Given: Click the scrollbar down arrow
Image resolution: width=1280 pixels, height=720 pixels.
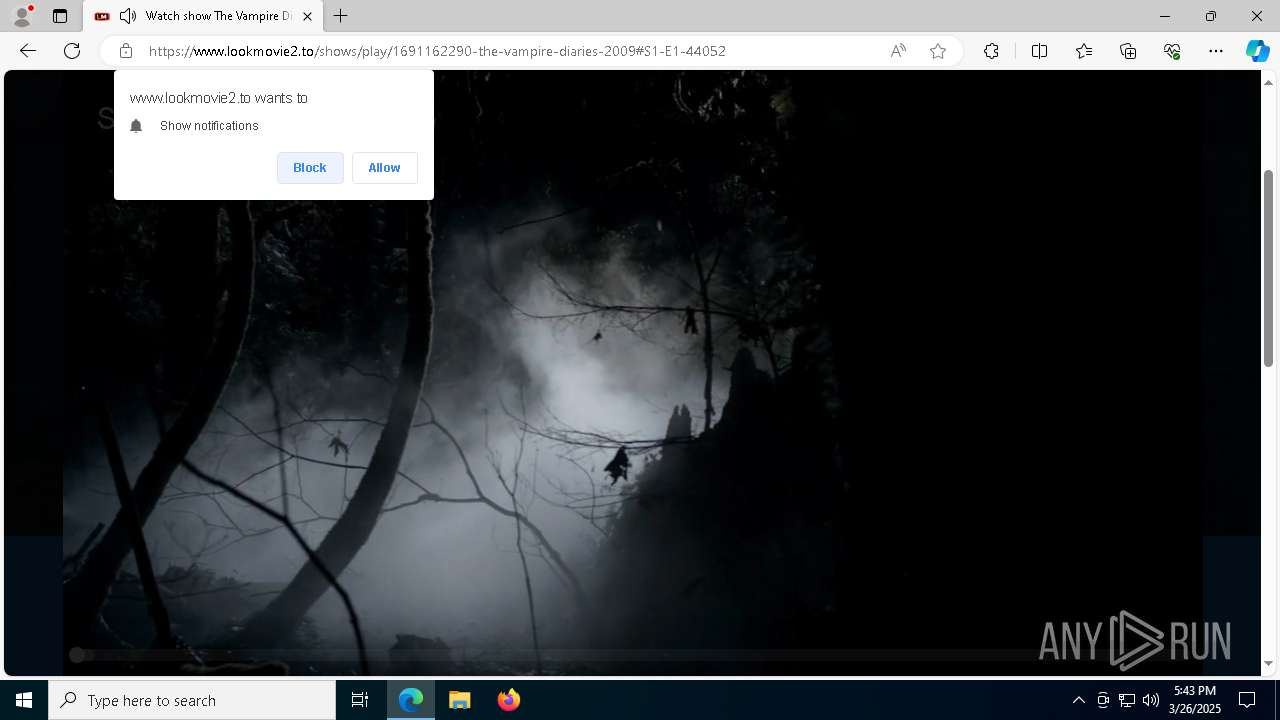Looking at the screenshot, I should (1269, 663).
